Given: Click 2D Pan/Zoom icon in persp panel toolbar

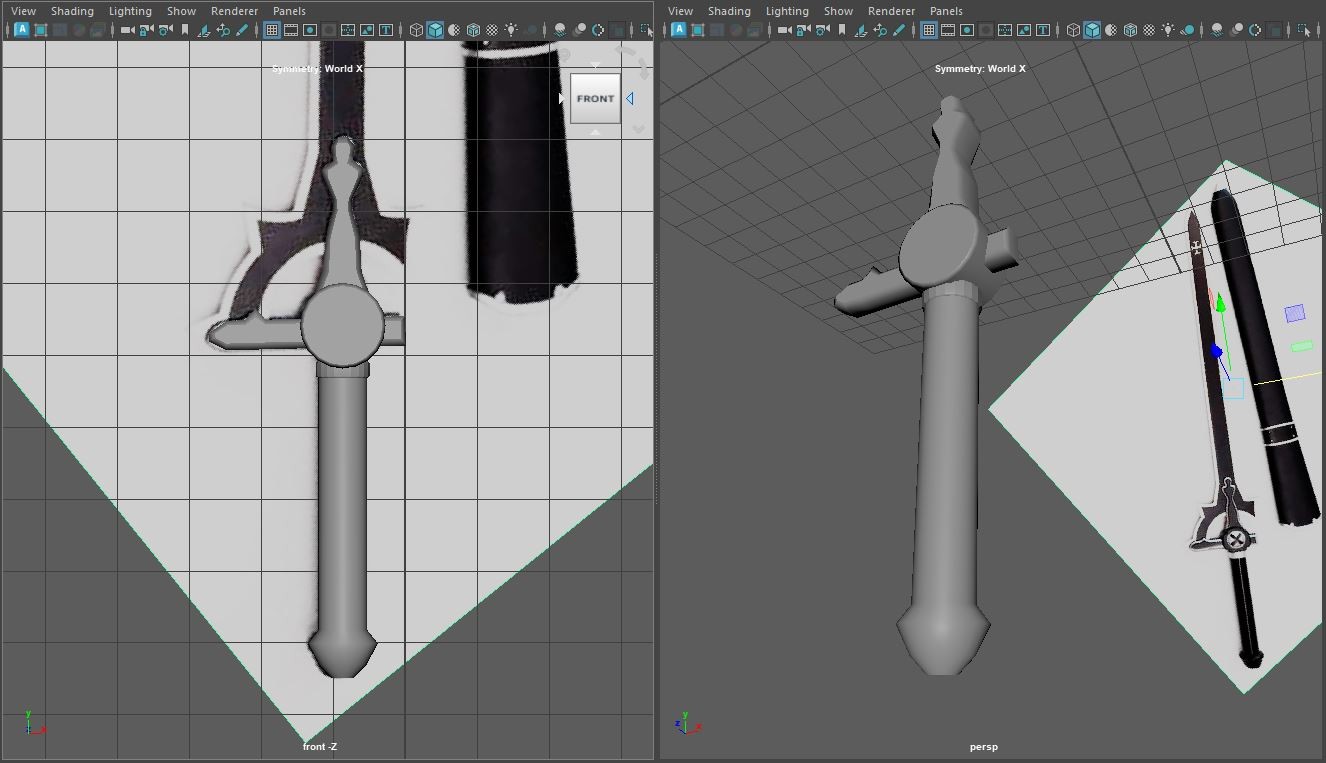Looking at the screenshot, I should (x=879, y=30).
